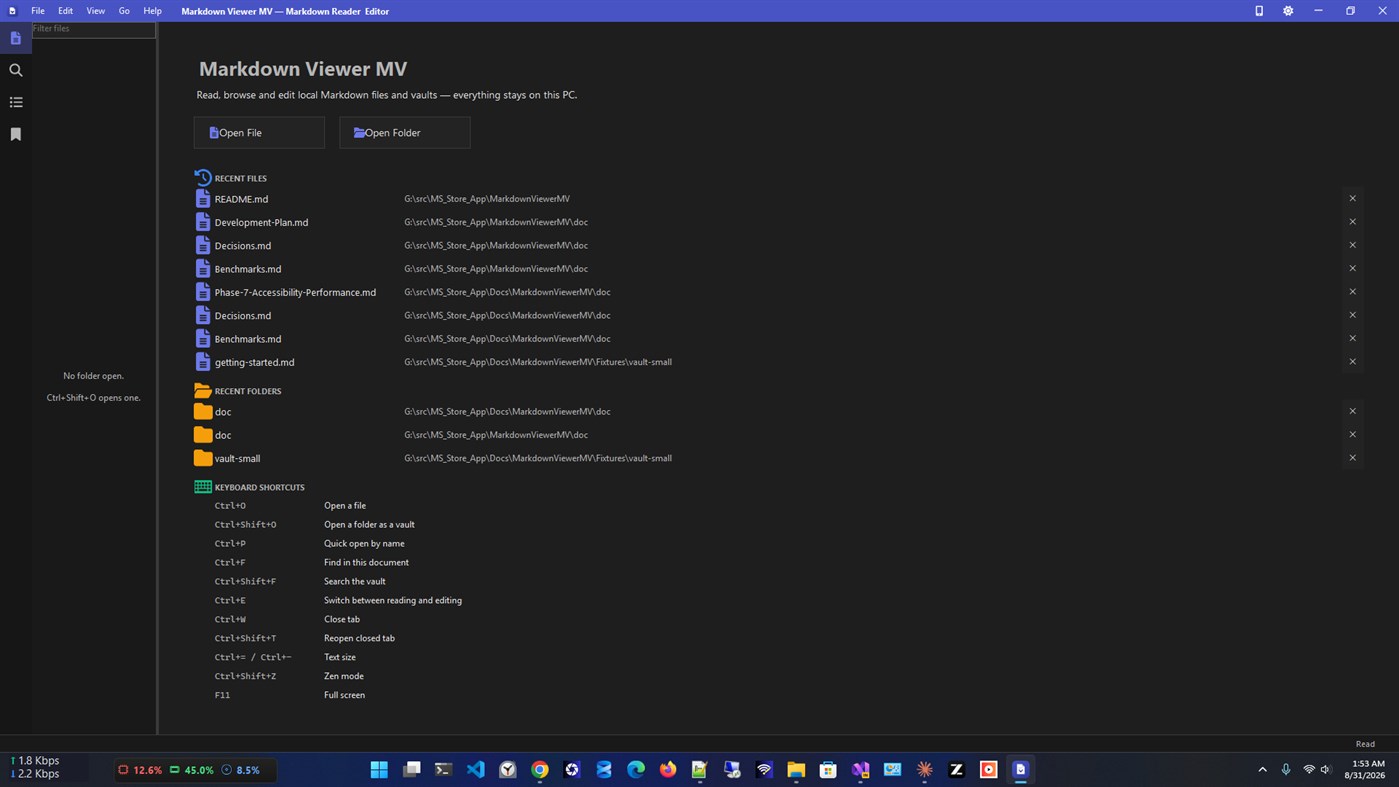
Task: Open Visual Studio Code from taskbar
Action: 476,769
